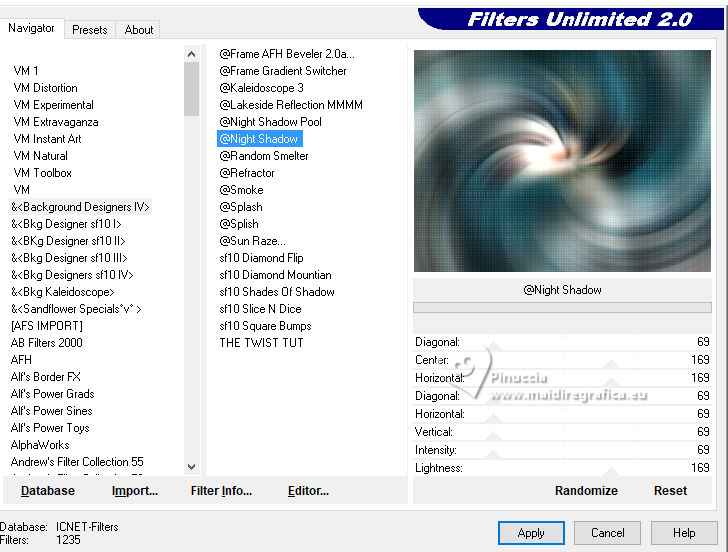Select [AFS IMPORT] category
Image resolution: width=728 pixels, height=552 pixels.
coord(46,326)
